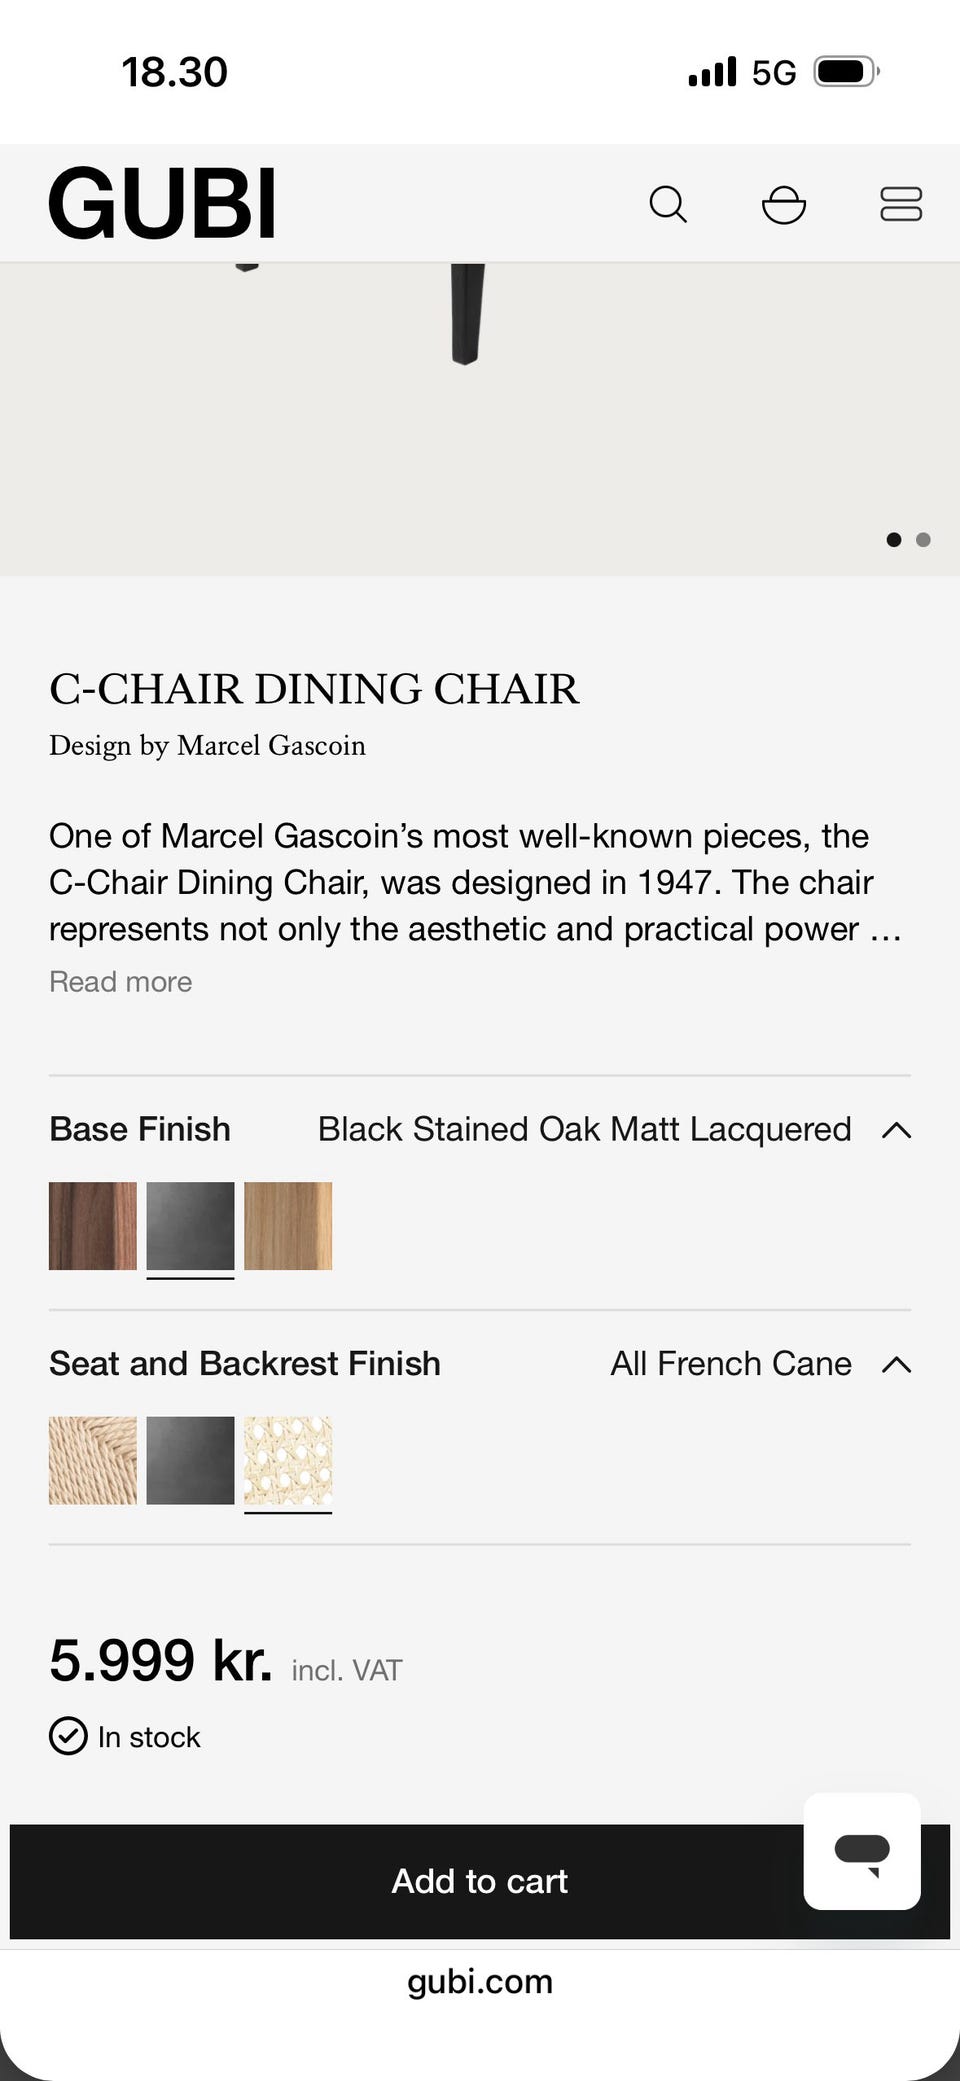Choose the French cane seat swatch
This screenshot has height=2081, width=960.
[288, 1460]
